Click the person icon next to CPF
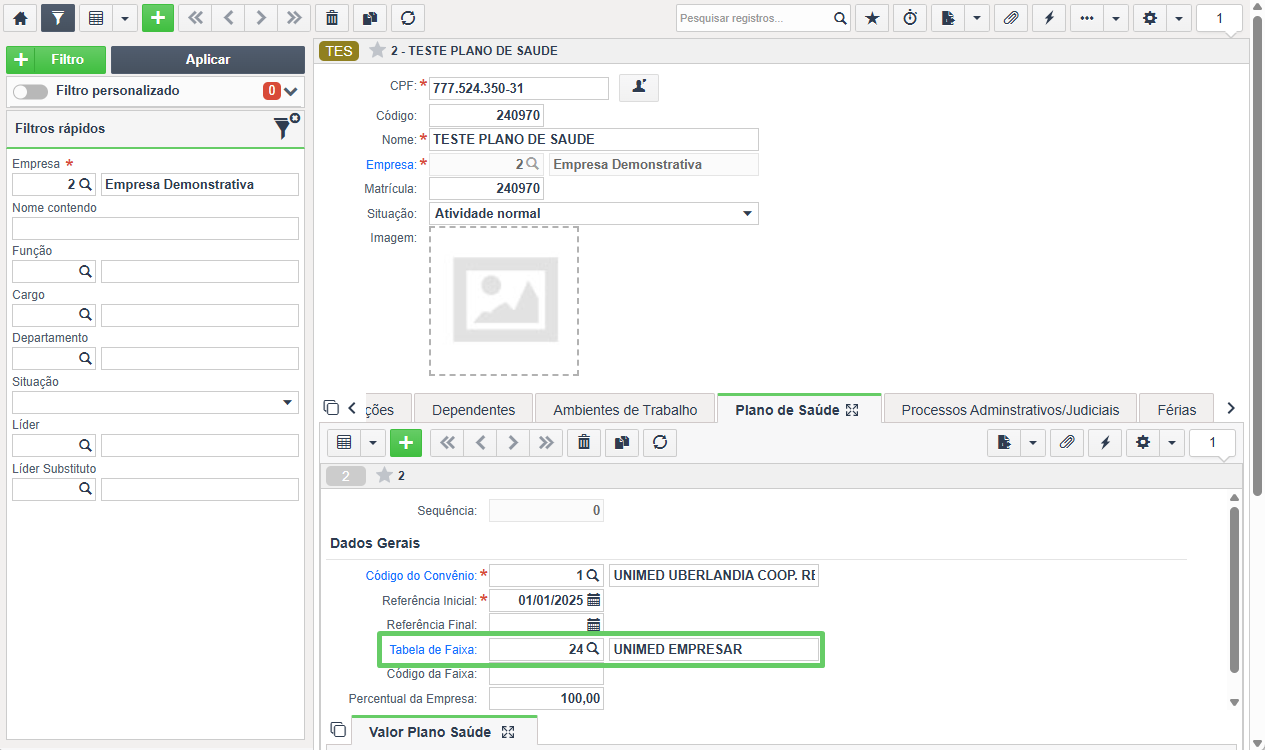 (x=639, y=88)
